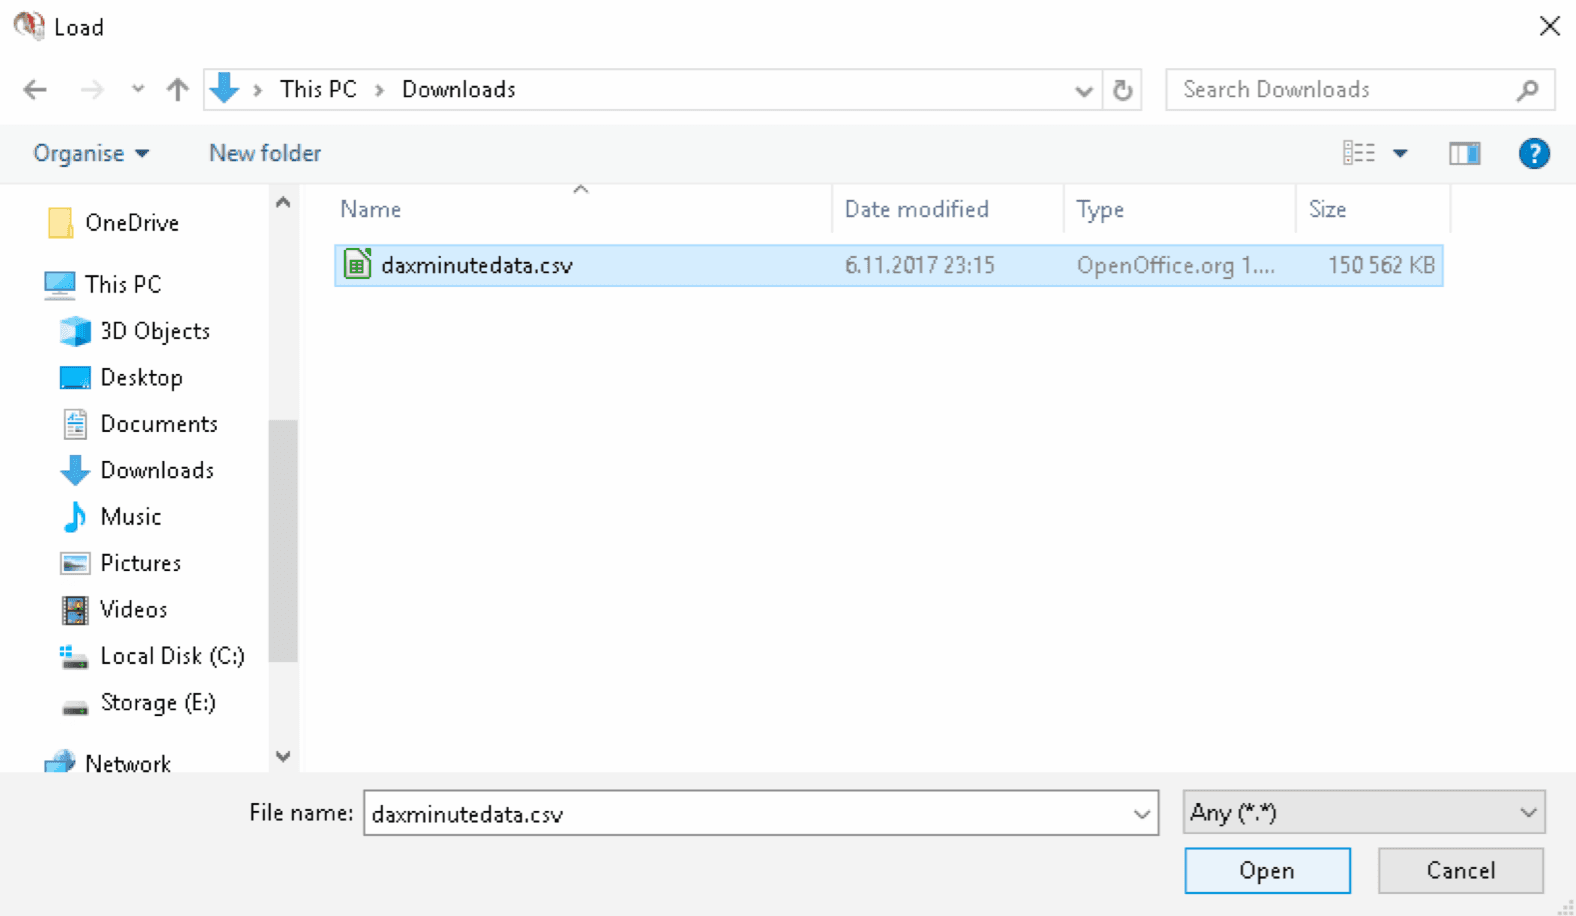Click the Open button
Image resolution: width=1576 pixels, height=916 pixels.
click(1267, 870)
